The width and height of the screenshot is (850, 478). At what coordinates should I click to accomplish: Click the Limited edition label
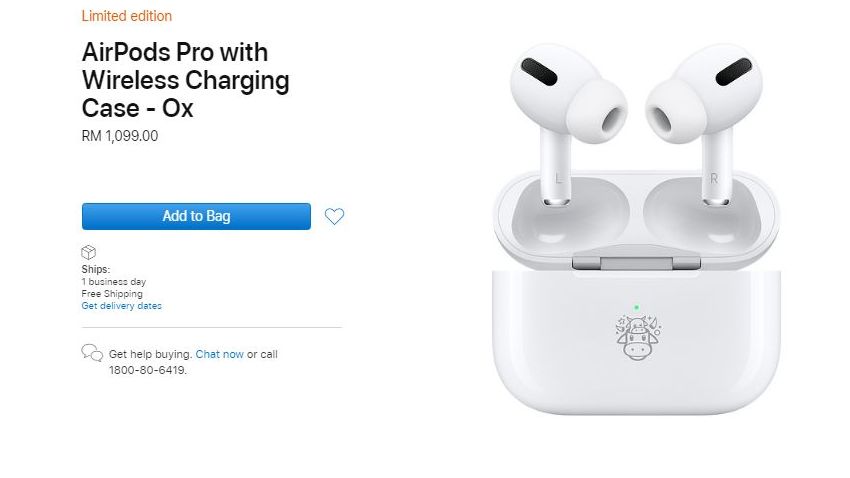click(127, 16)
